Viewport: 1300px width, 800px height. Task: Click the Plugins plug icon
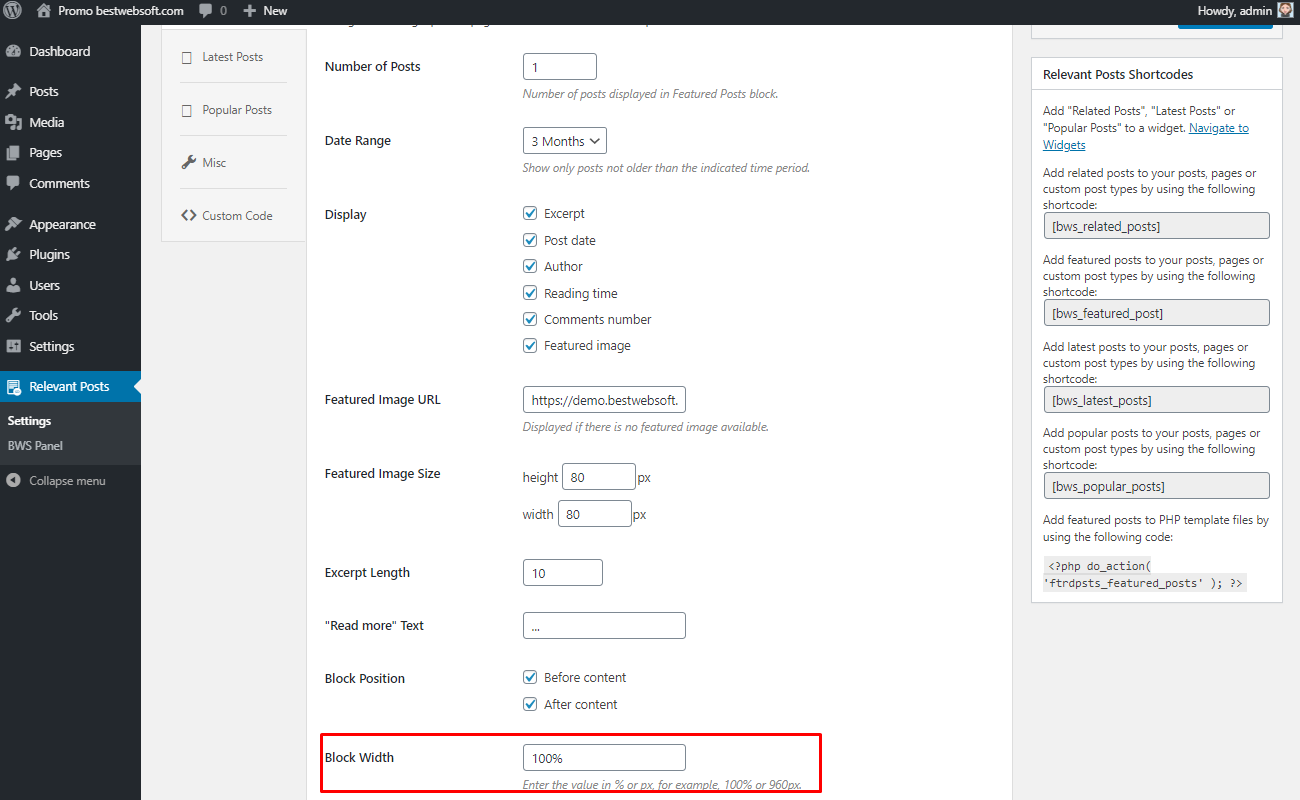click(x=13, y=254)
